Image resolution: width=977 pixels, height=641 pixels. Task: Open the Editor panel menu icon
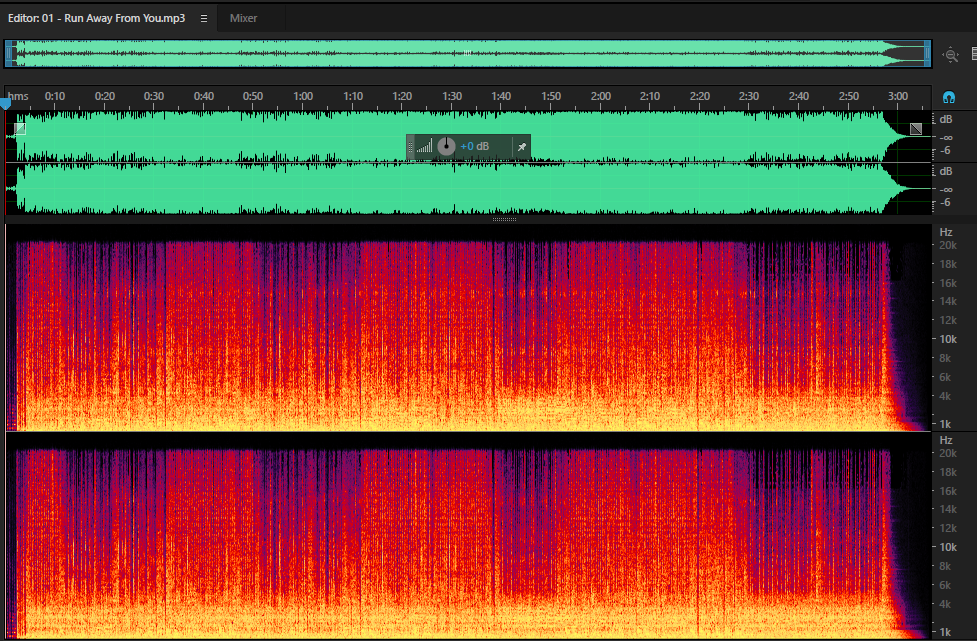[x=204, y=19]
